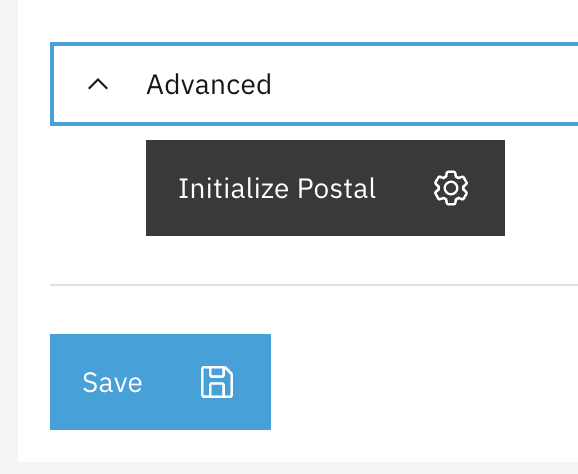Click the Save button

(x=160, y=382)
